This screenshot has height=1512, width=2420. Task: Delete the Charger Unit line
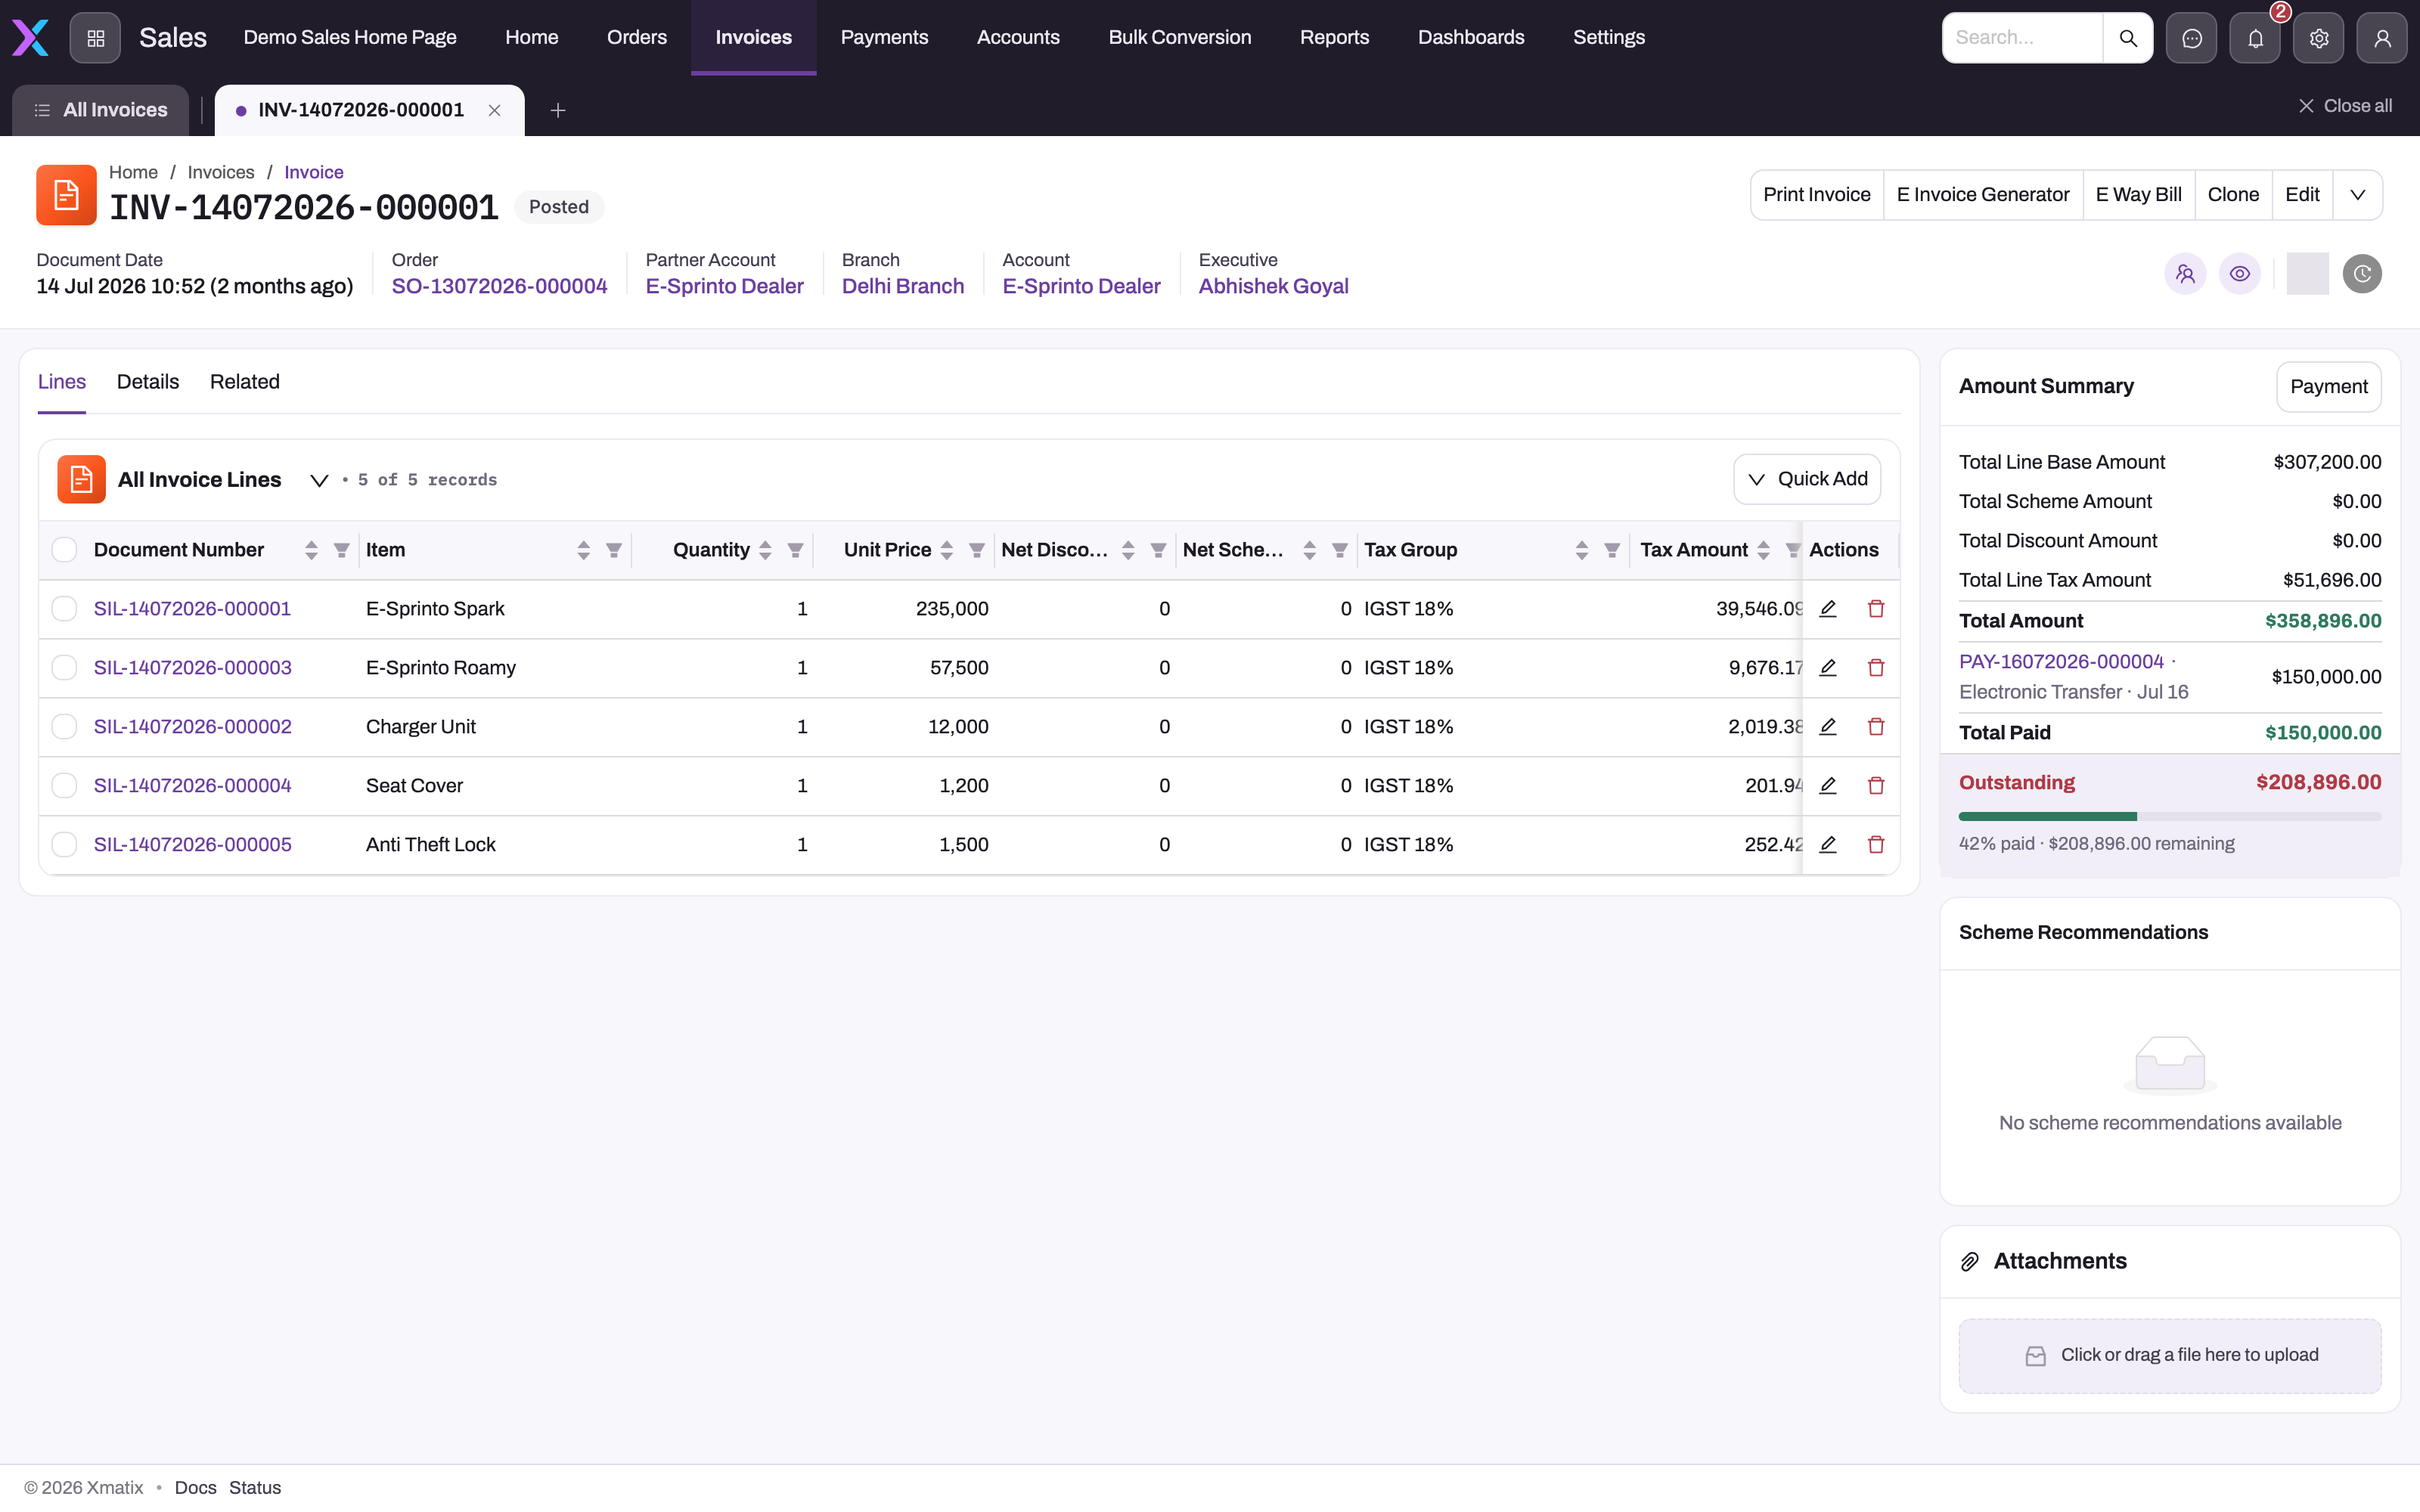[x=1876, y=726]
